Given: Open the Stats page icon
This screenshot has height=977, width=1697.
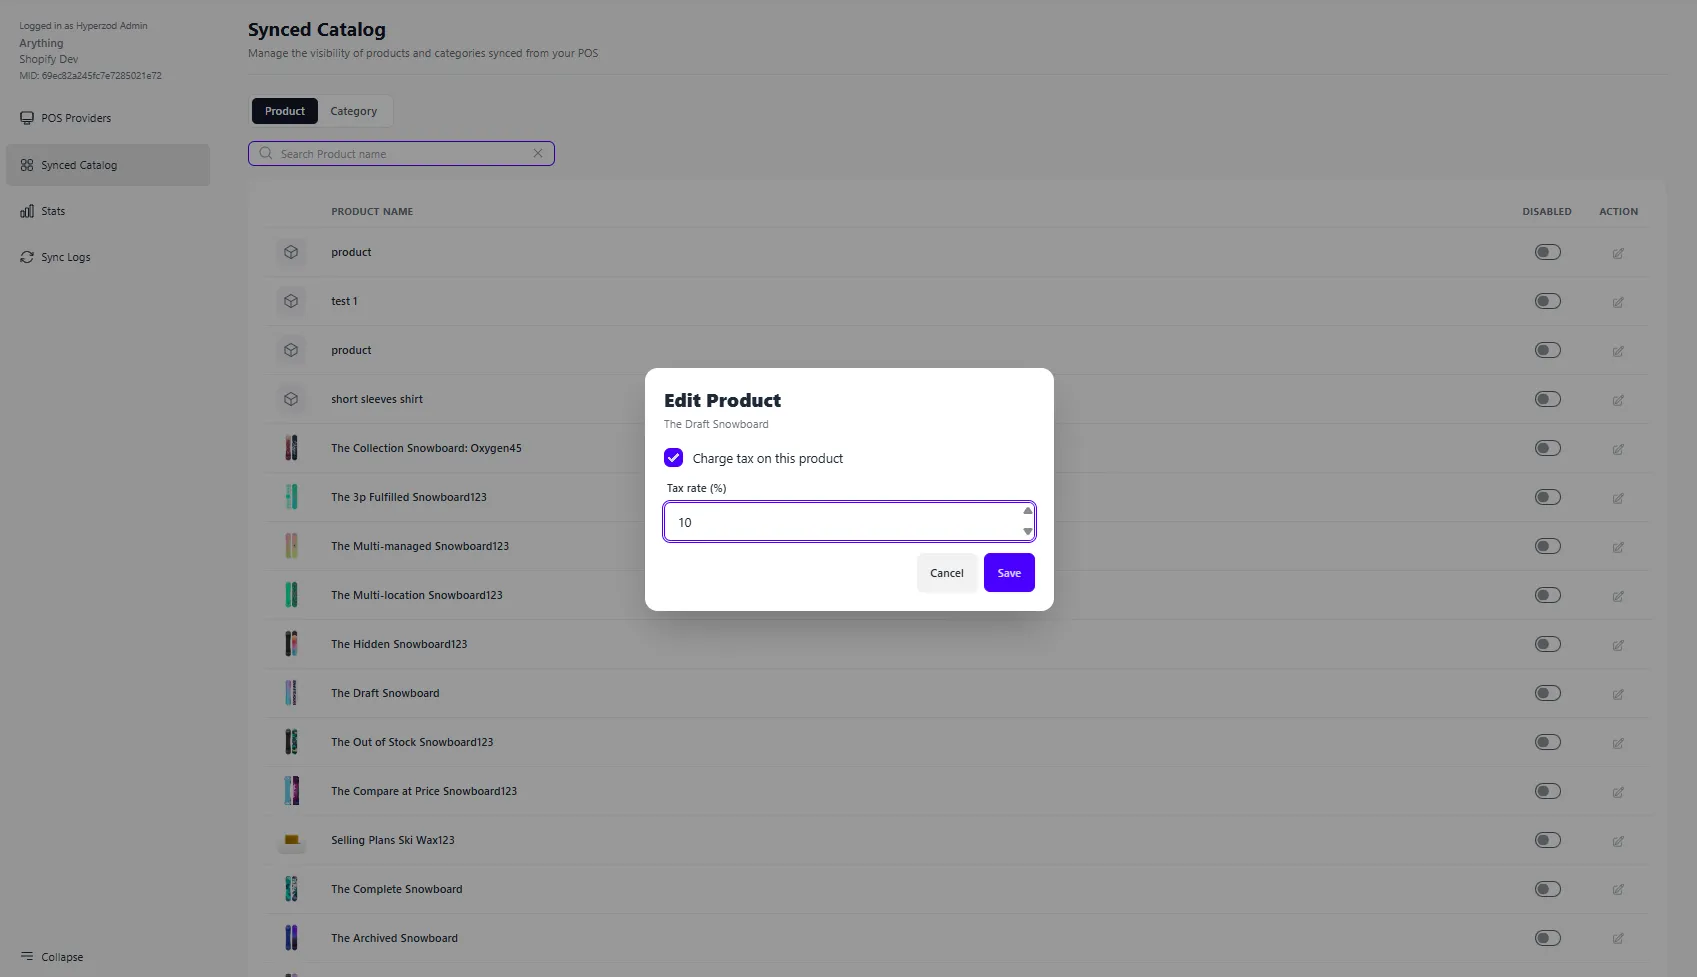Looking at the screenshot, I should pyautogui.click(x=27, y=211).
